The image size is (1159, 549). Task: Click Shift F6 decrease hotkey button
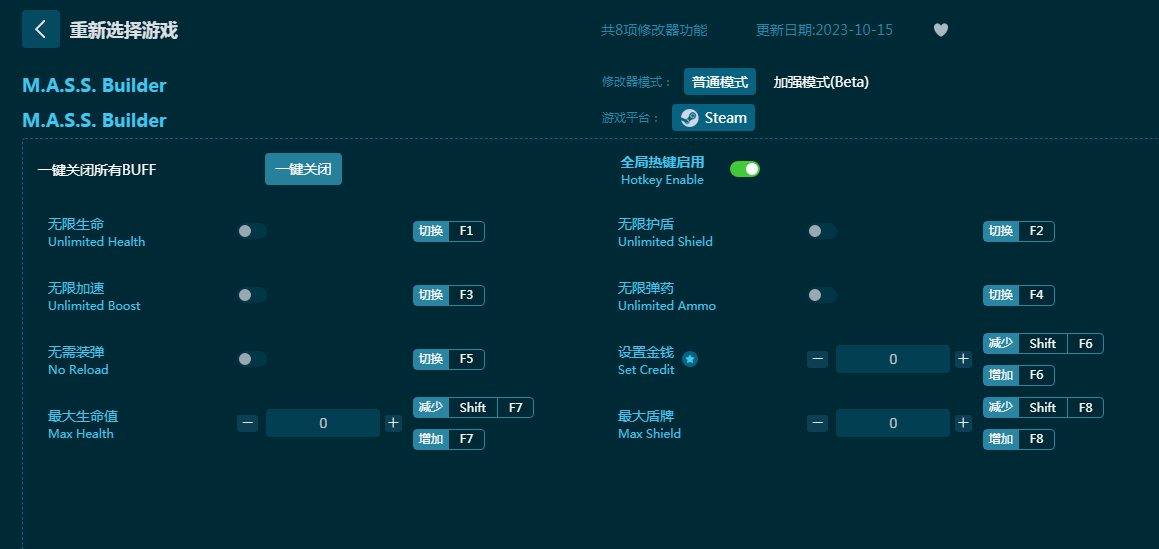click(1043, 344)
